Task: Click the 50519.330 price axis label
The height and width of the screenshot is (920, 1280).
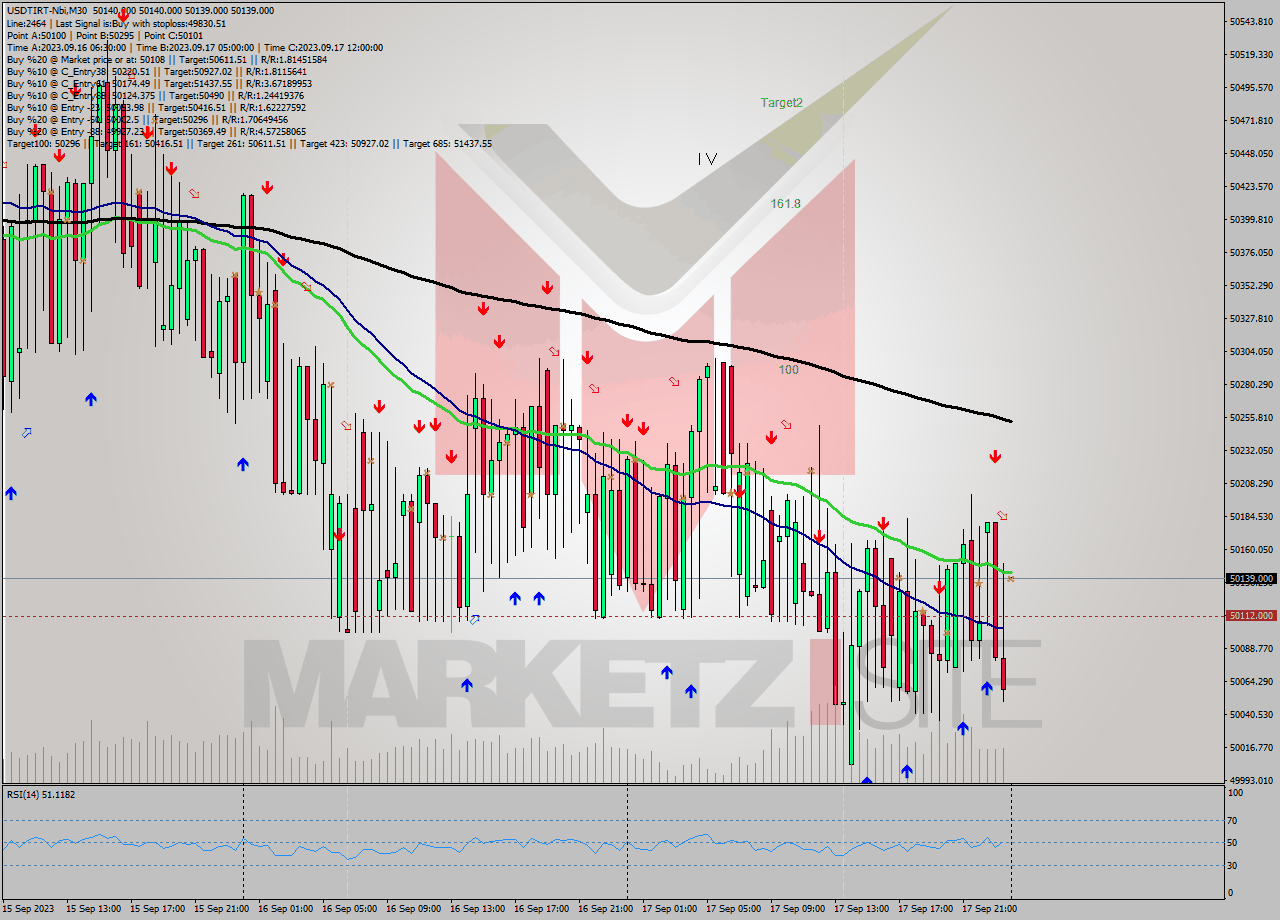Action: pos(1251,54)
